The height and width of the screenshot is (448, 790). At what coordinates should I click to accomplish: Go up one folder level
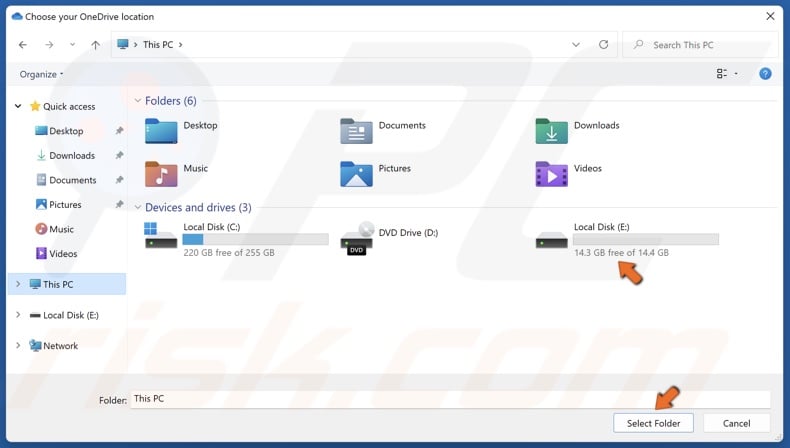95,45
